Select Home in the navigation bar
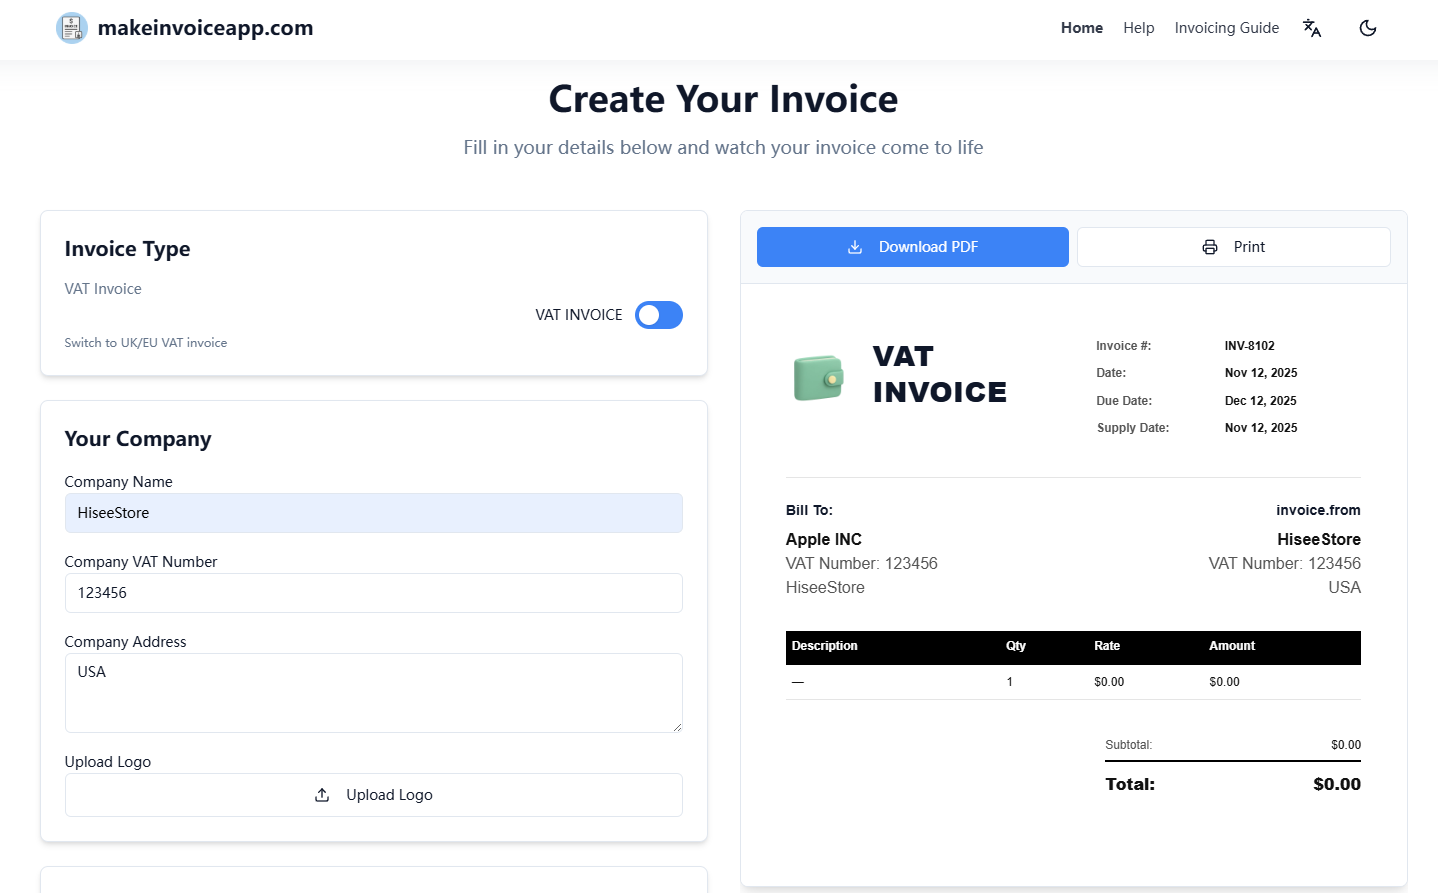The width and height of the screenshot is (1438, 893). (1082, 28)
